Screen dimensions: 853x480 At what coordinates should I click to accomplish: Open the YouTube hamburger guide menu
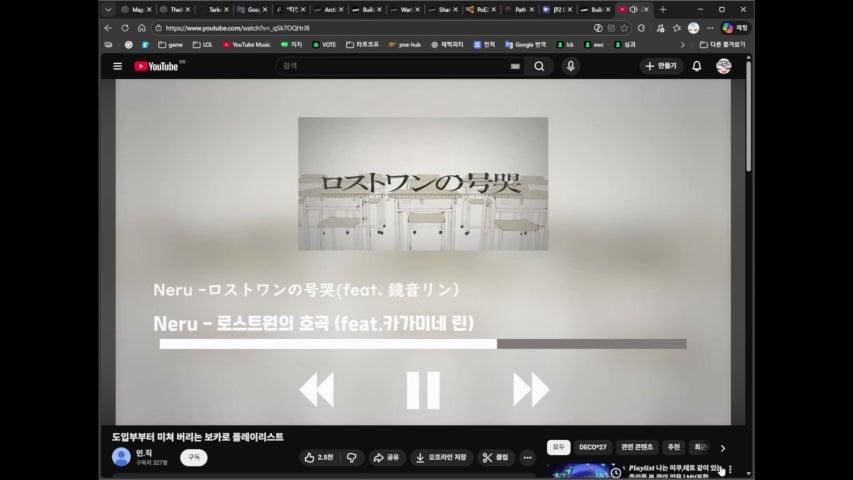click(118, 66)
